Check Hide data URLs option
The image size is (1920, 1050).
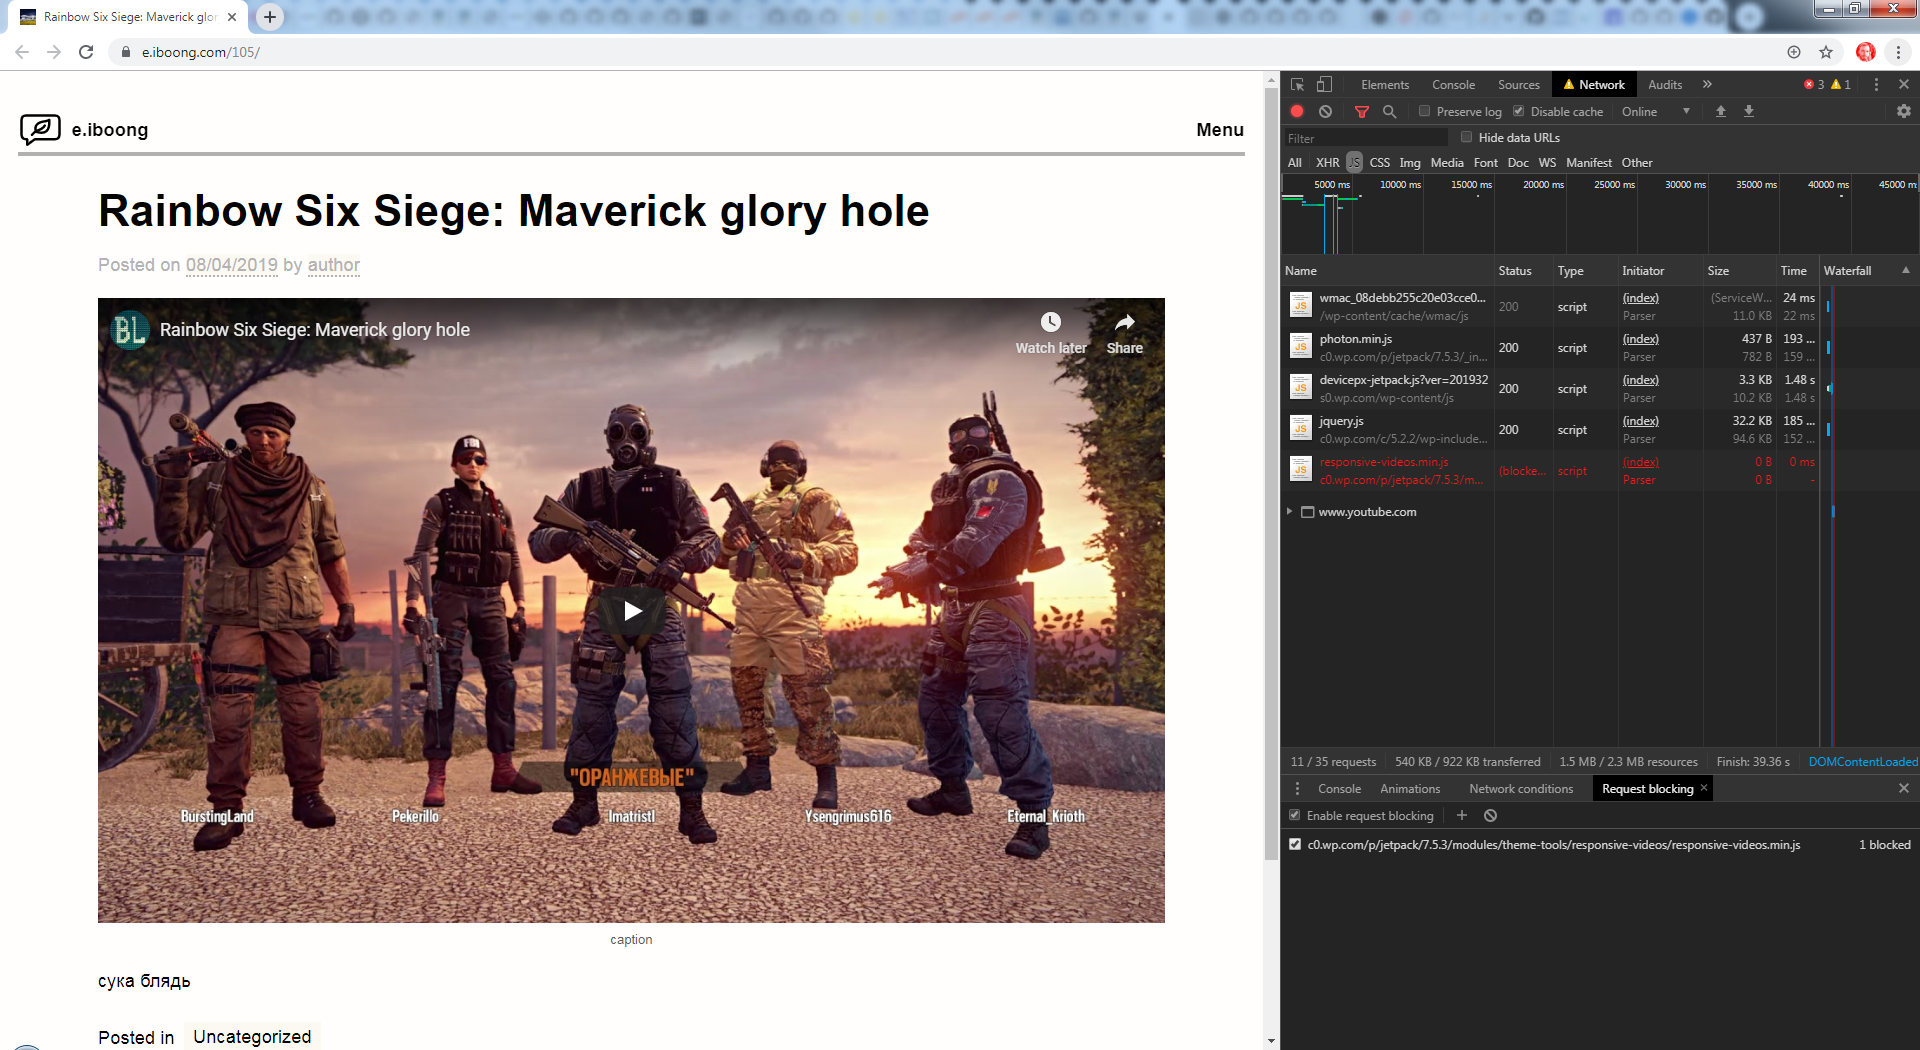click(1466, 137)
